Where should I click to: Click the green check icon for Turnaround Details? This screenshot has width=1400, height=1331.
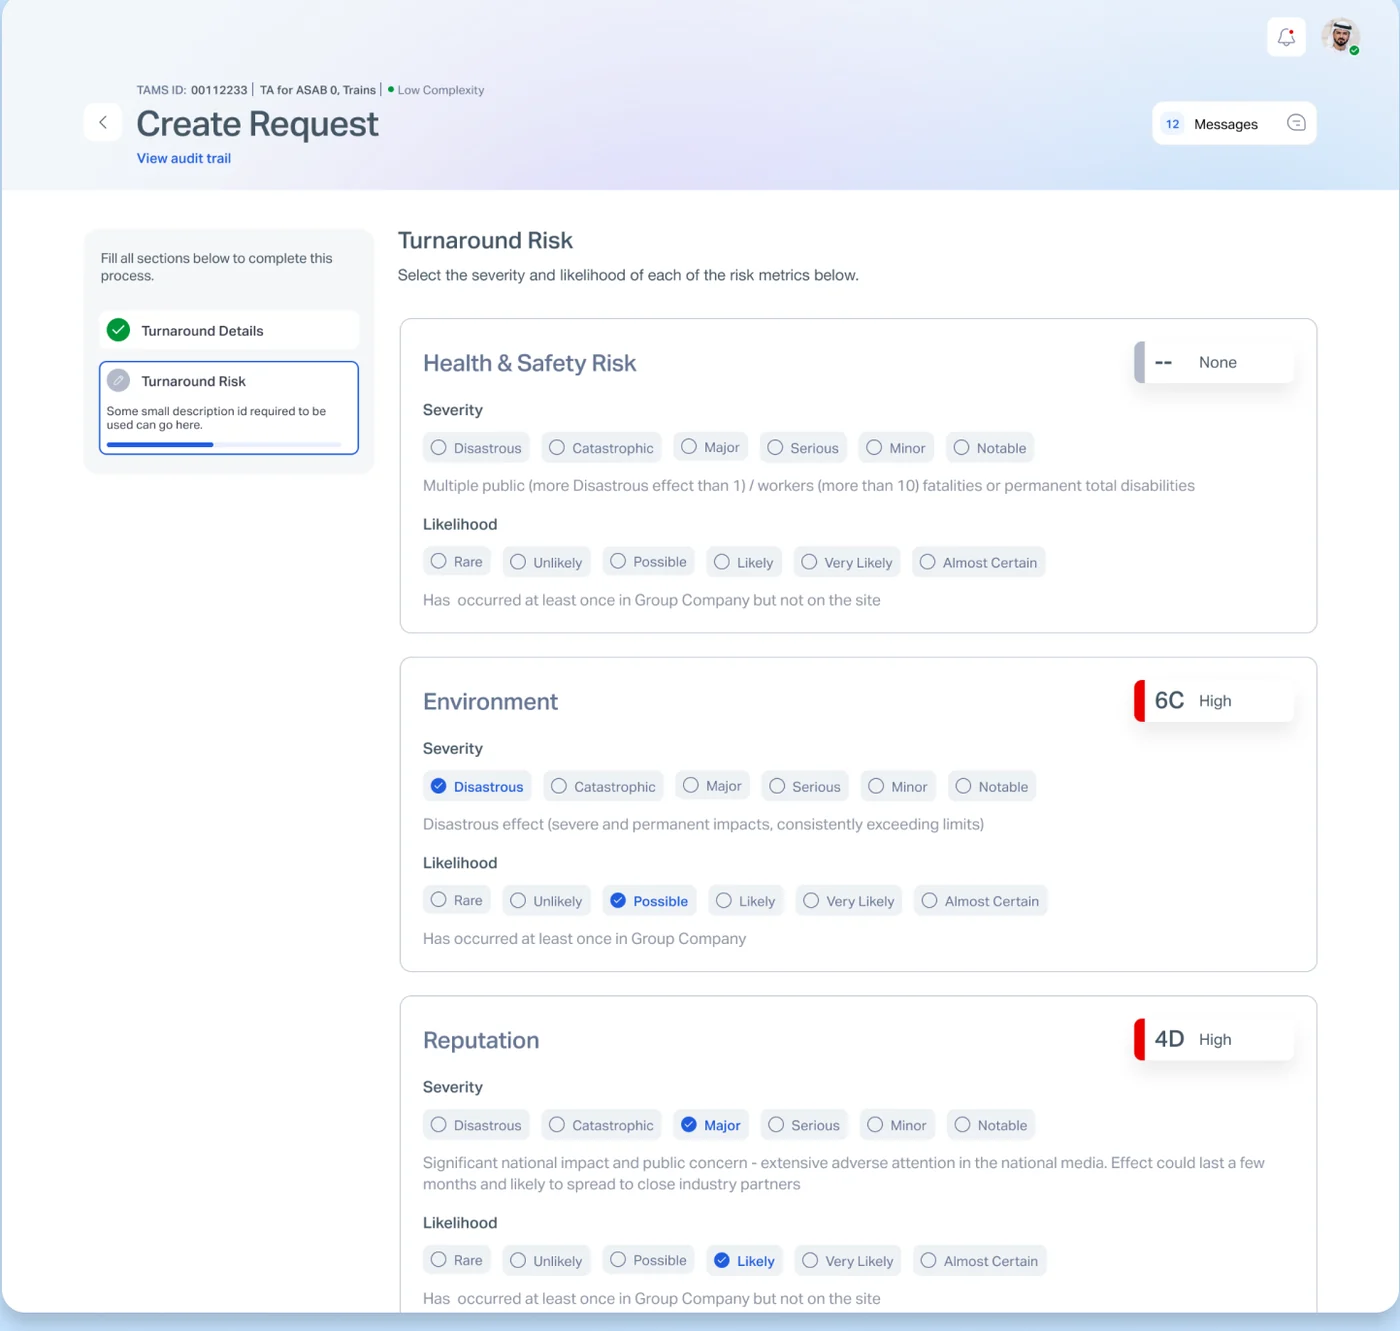coord(118,330)
